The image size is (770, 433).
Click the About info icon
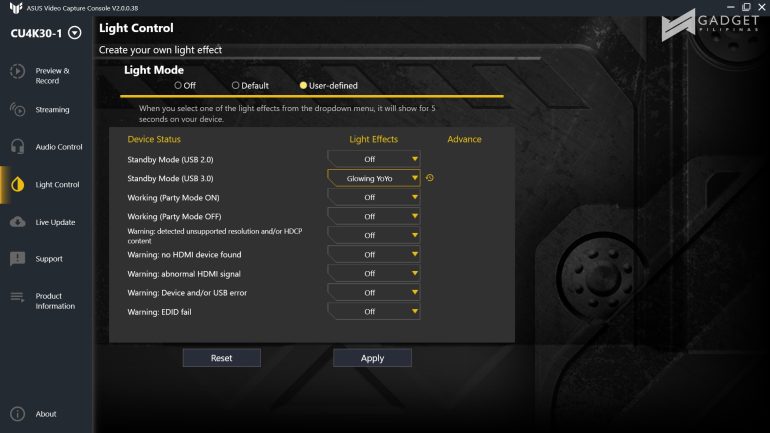click(x=17, y=414)
